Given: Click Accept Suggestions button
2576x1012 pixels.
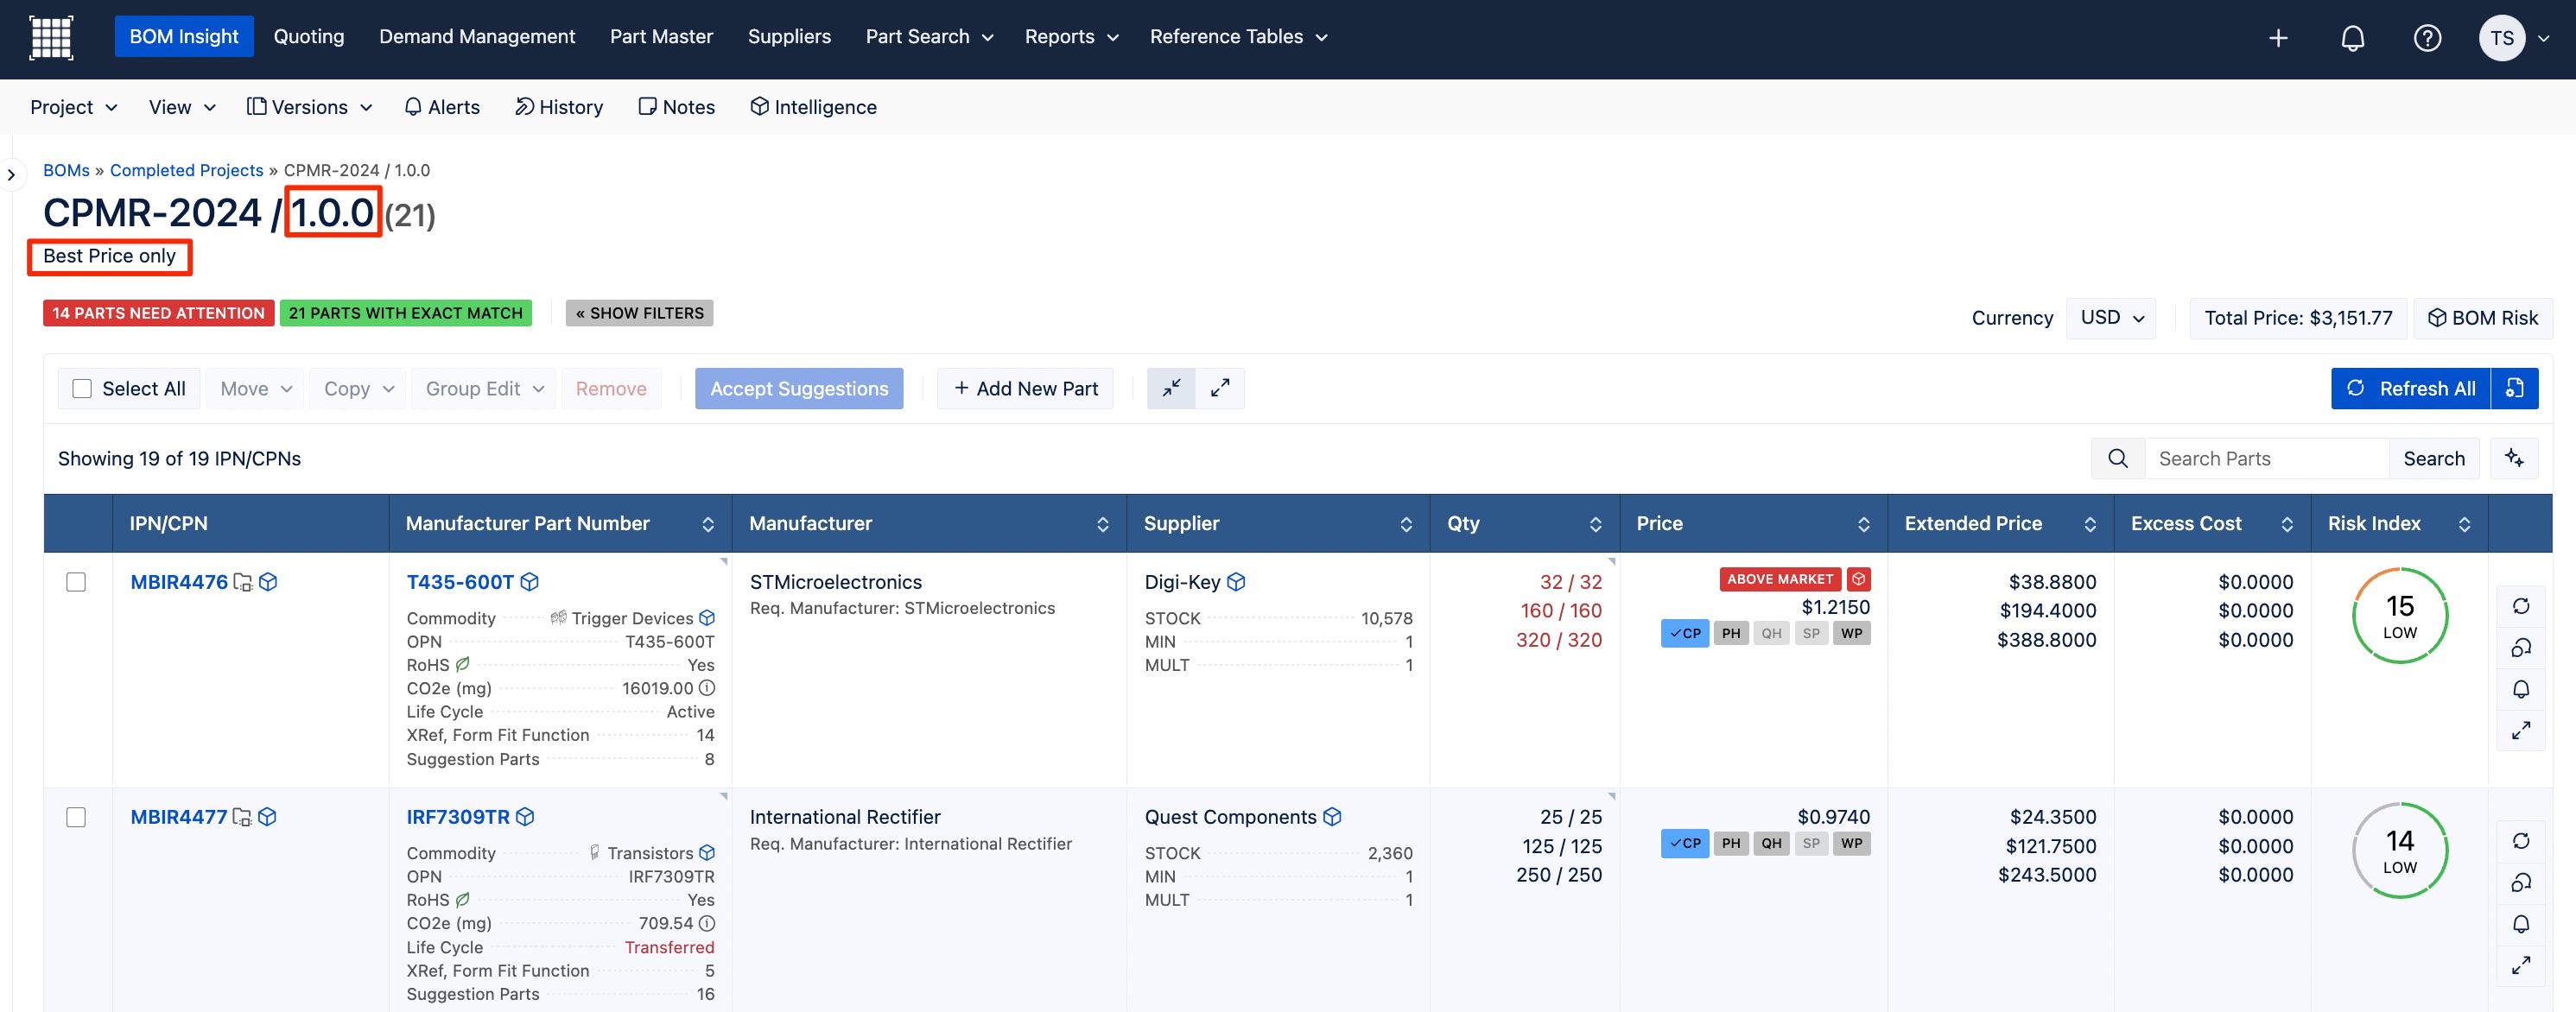Looking at the screenshot, I should 799,388.
